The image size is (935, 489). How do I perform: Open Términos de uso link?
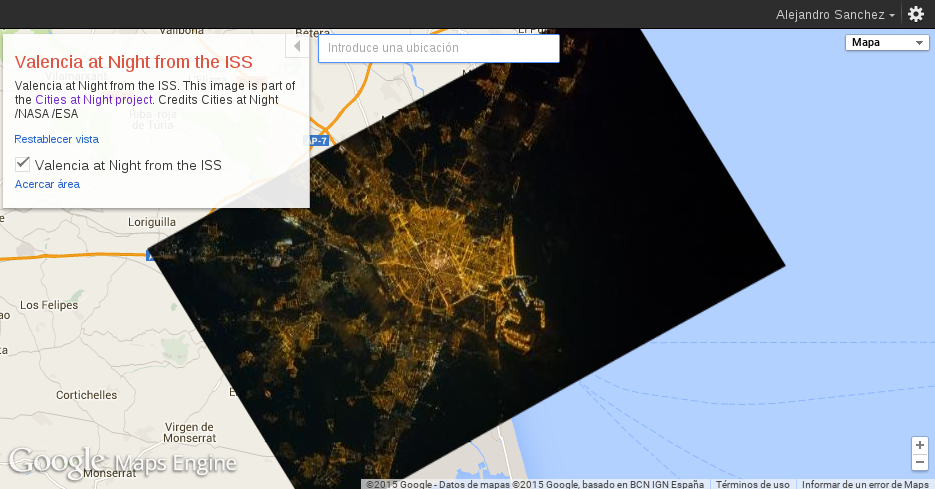753,484
